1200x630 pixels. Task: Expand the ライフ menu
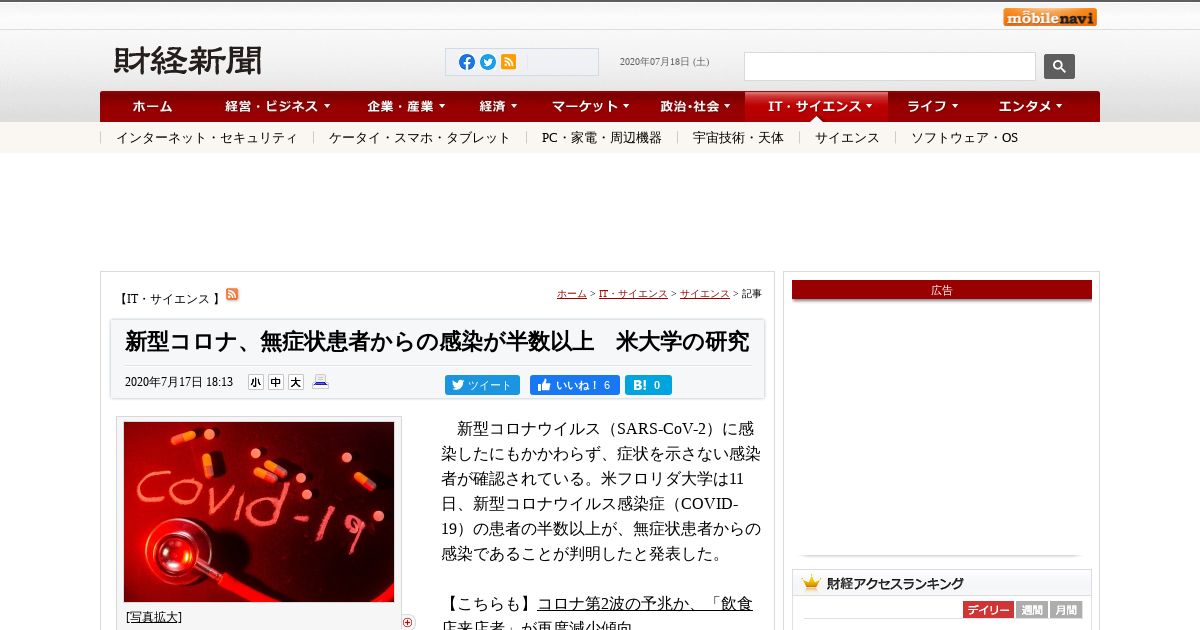933,106
